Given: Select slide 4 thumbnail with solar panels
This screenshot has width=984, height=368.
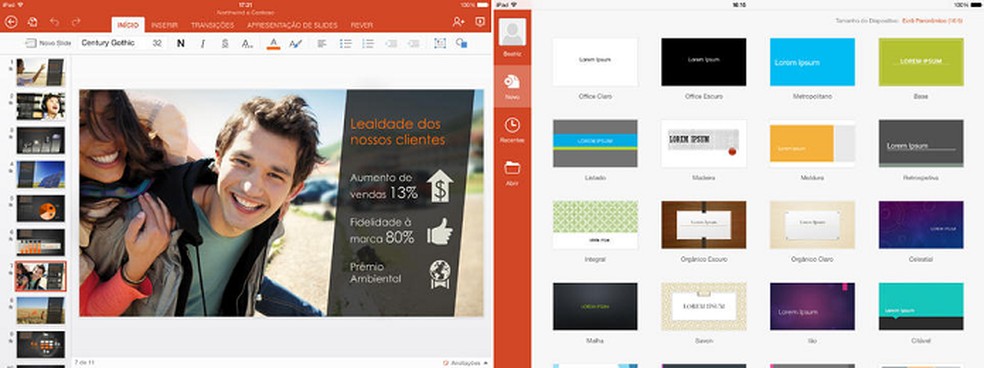Looking at the screenshot, I should point(40,174).
